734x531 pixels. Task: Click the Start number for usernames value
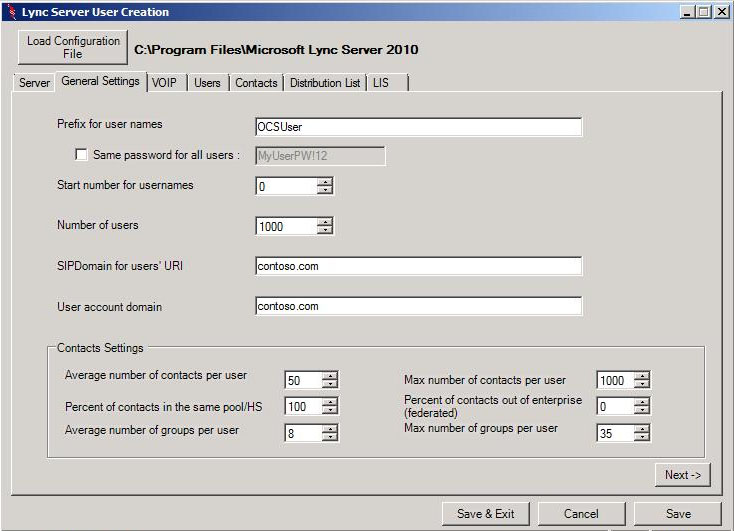coord(286,186)
